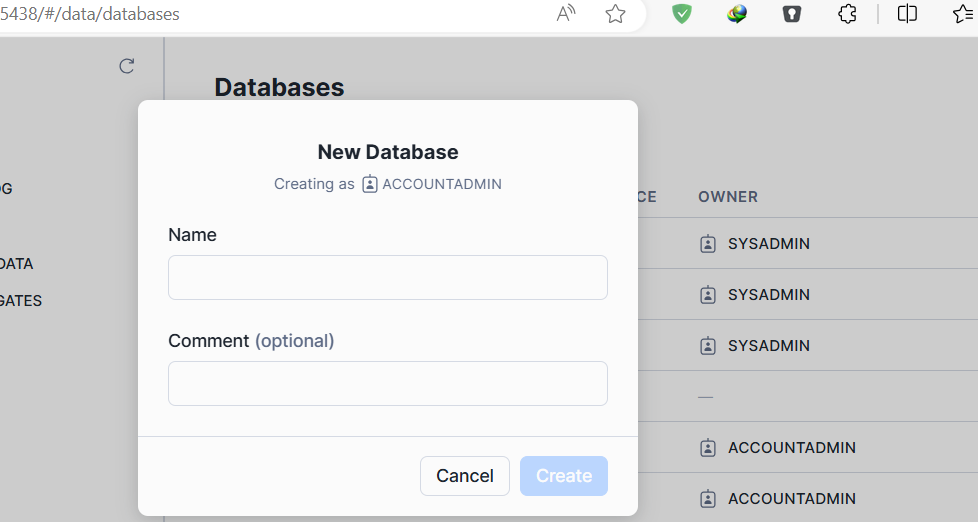Sort by the OWNER column header
978x522 pixels.
pyautogui.click(x=728, y=197)
